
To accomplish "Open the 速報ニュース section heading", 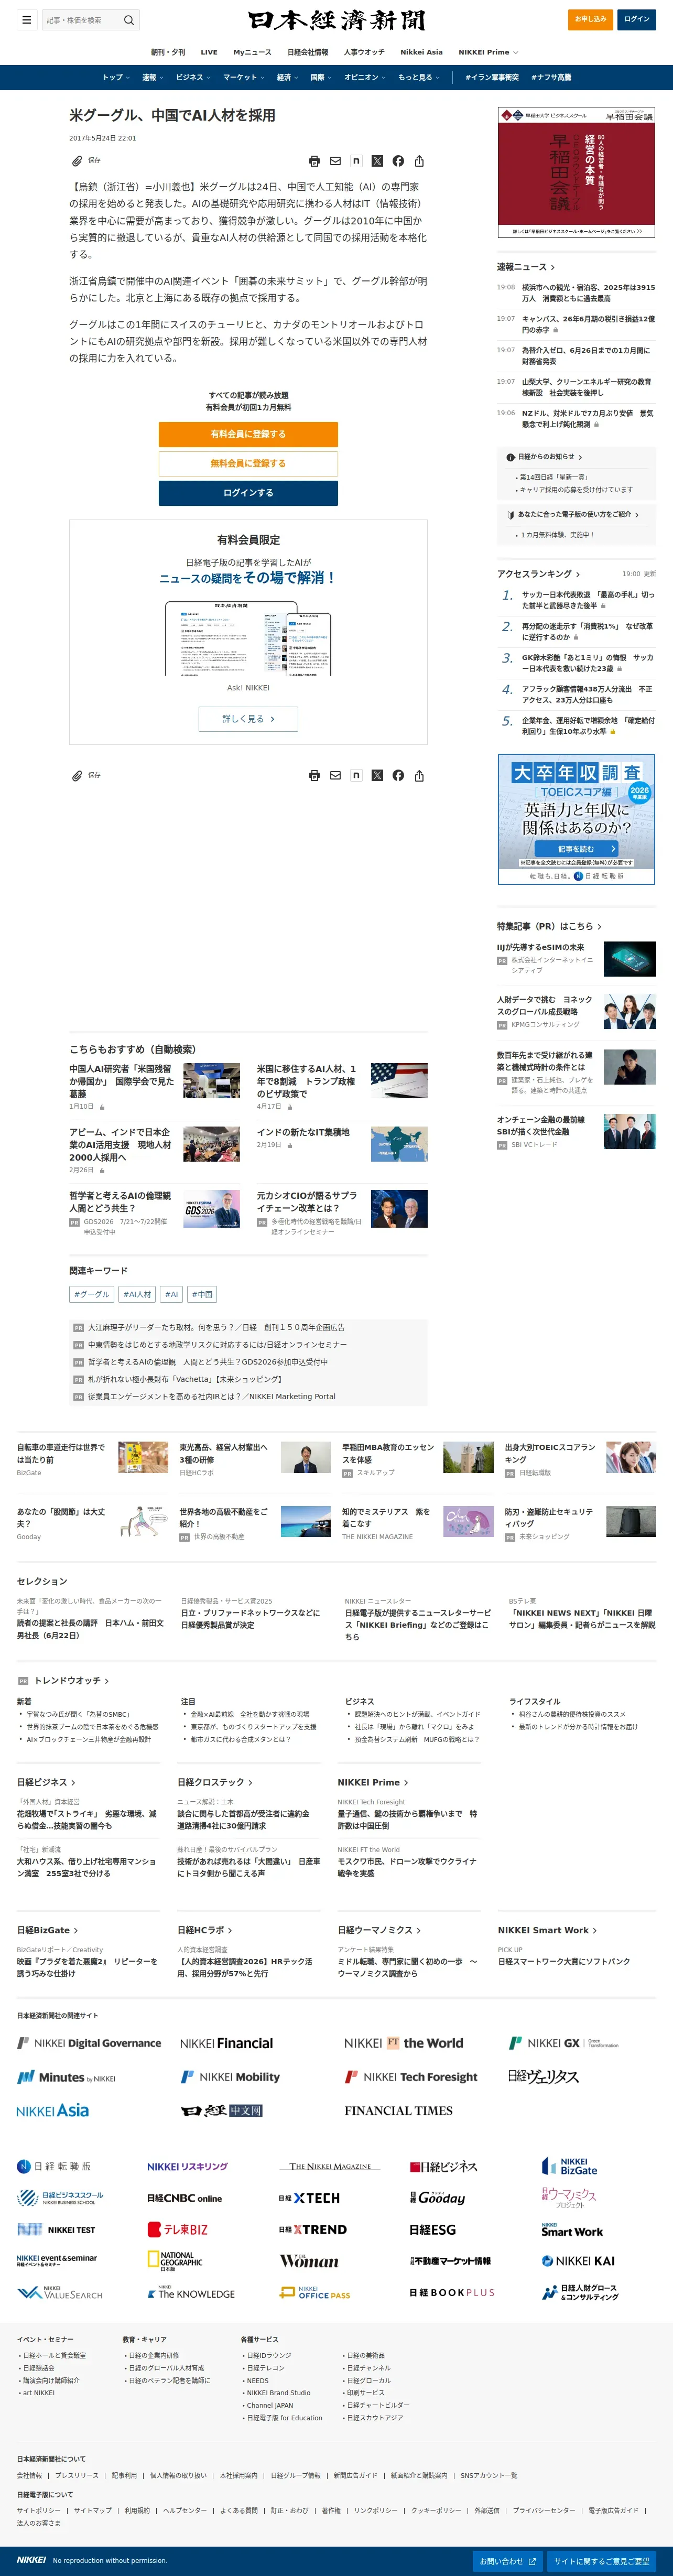I will (526, 267).
